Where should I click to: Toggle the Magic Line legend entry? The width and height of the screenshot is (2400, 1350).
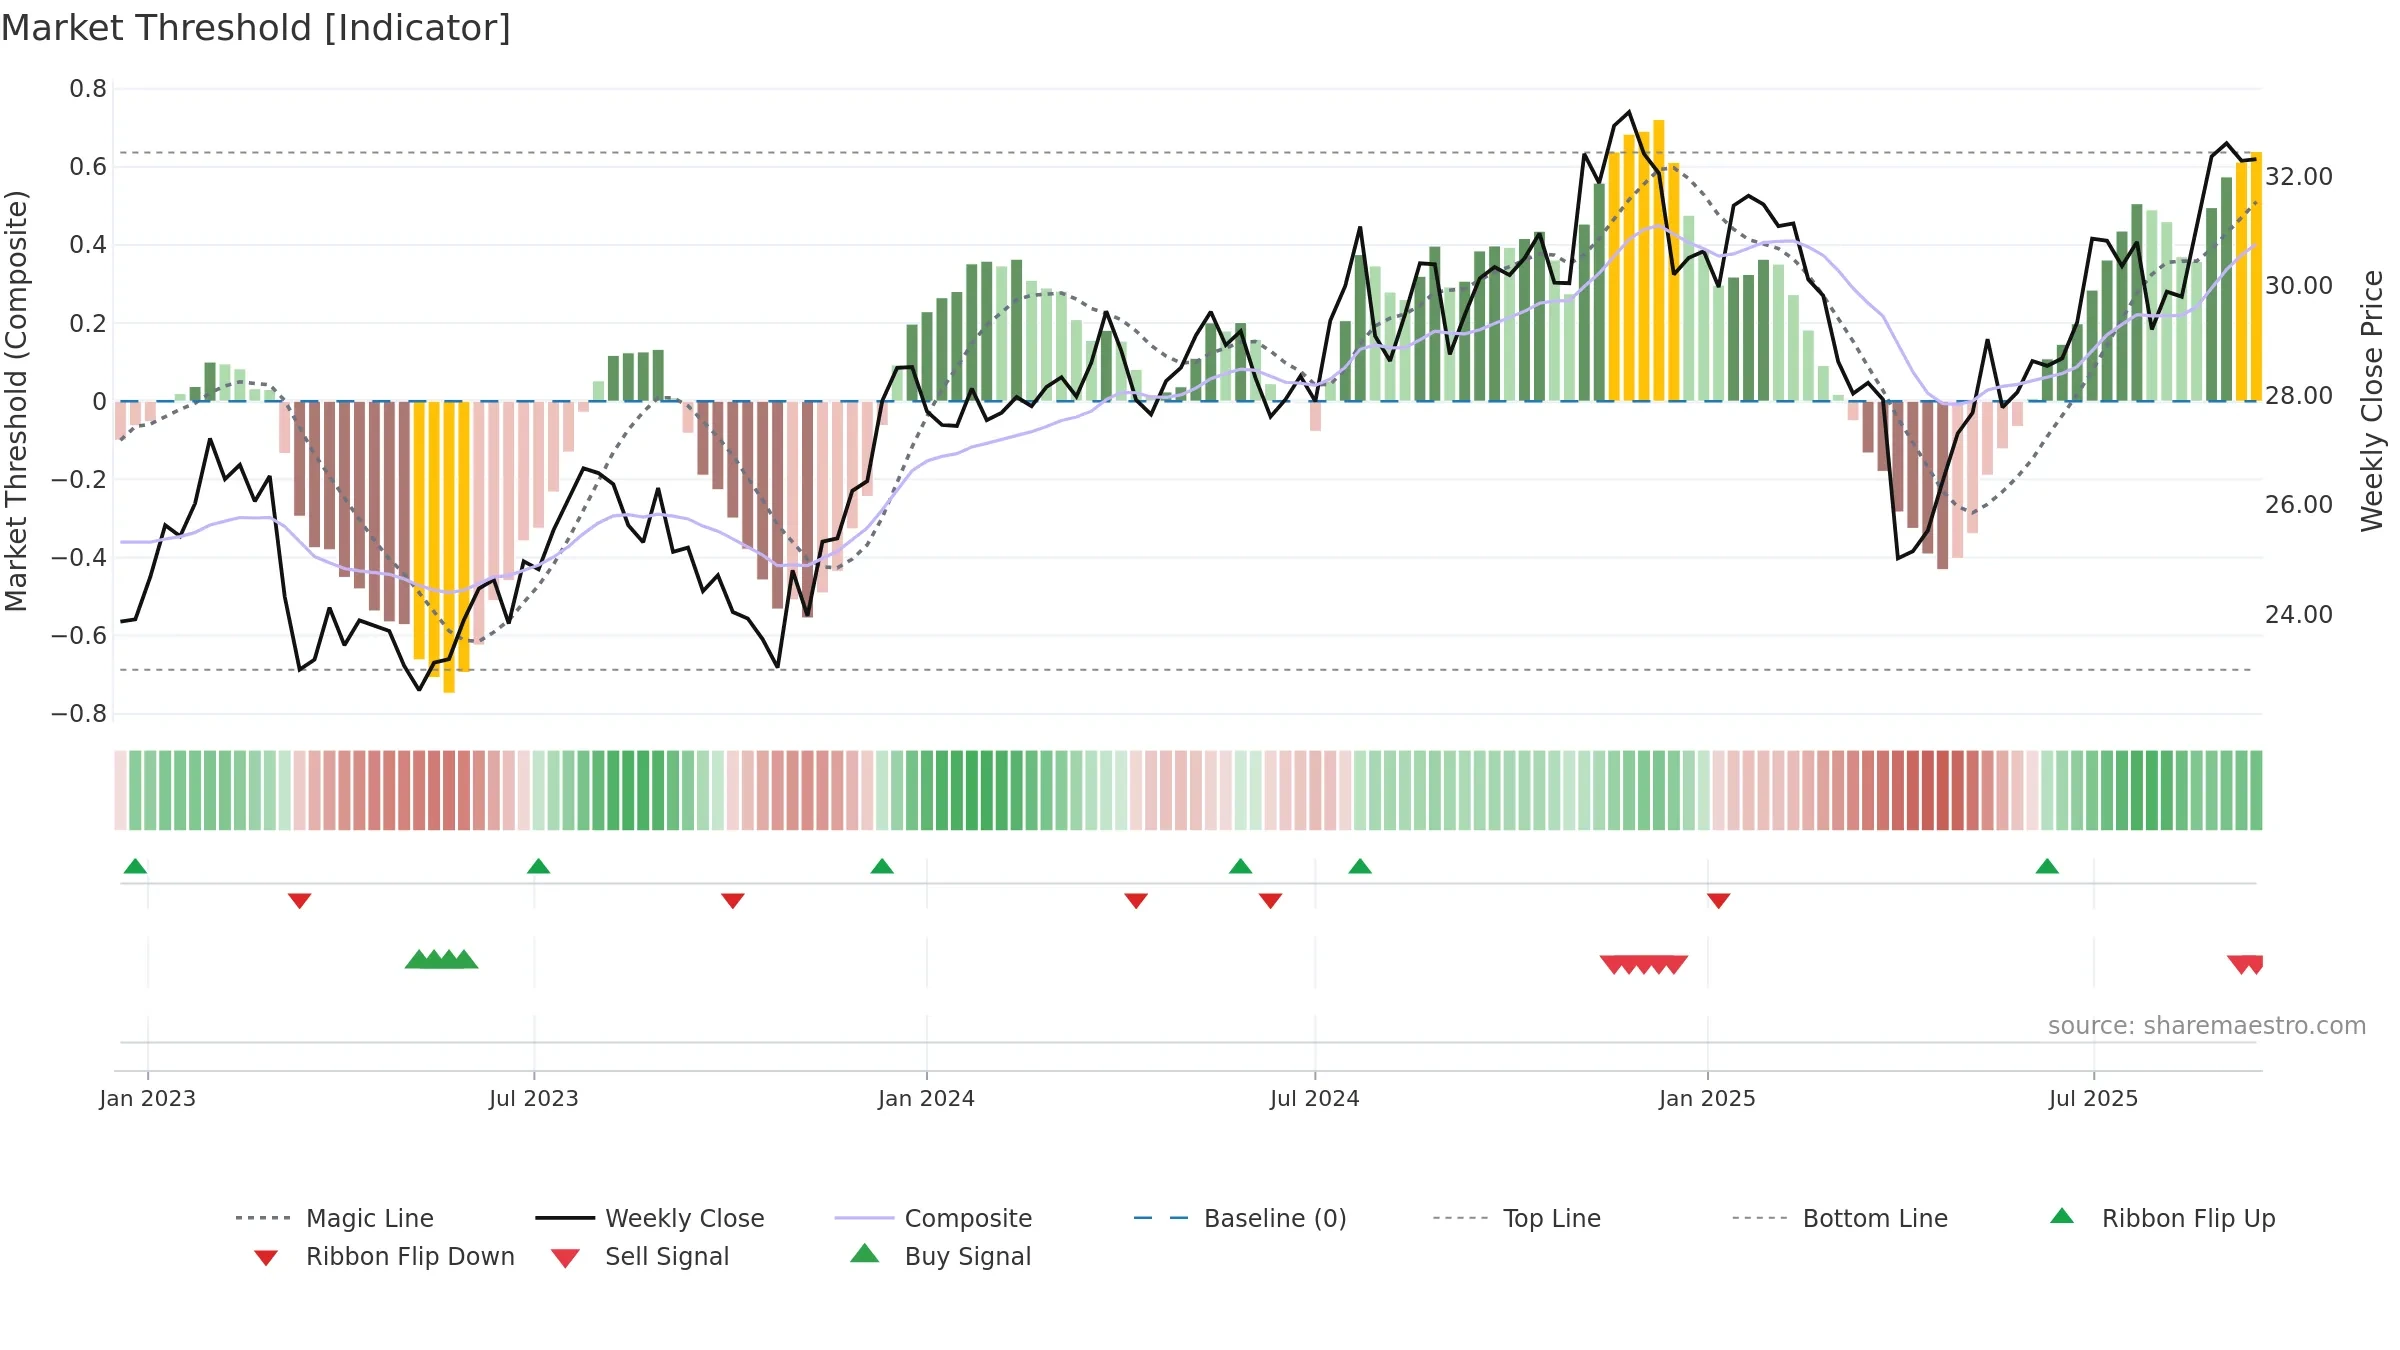(x=334, y=1218)
